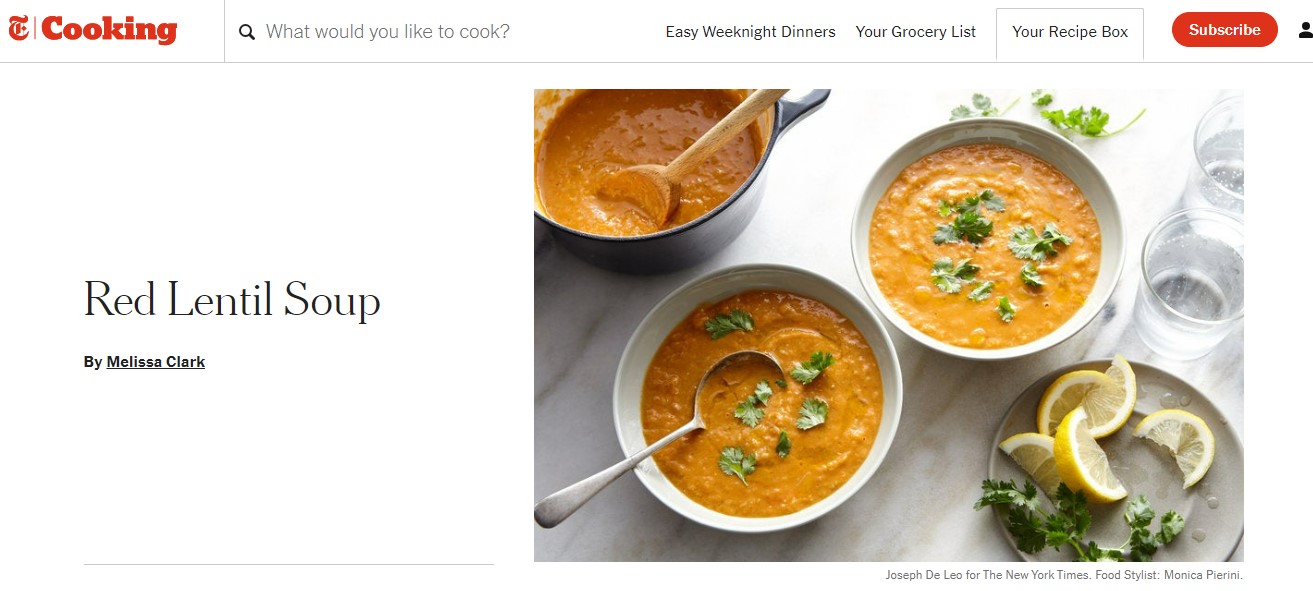Open the user account profile icon
The image size is (1313, 591).
coord(1305,31)
